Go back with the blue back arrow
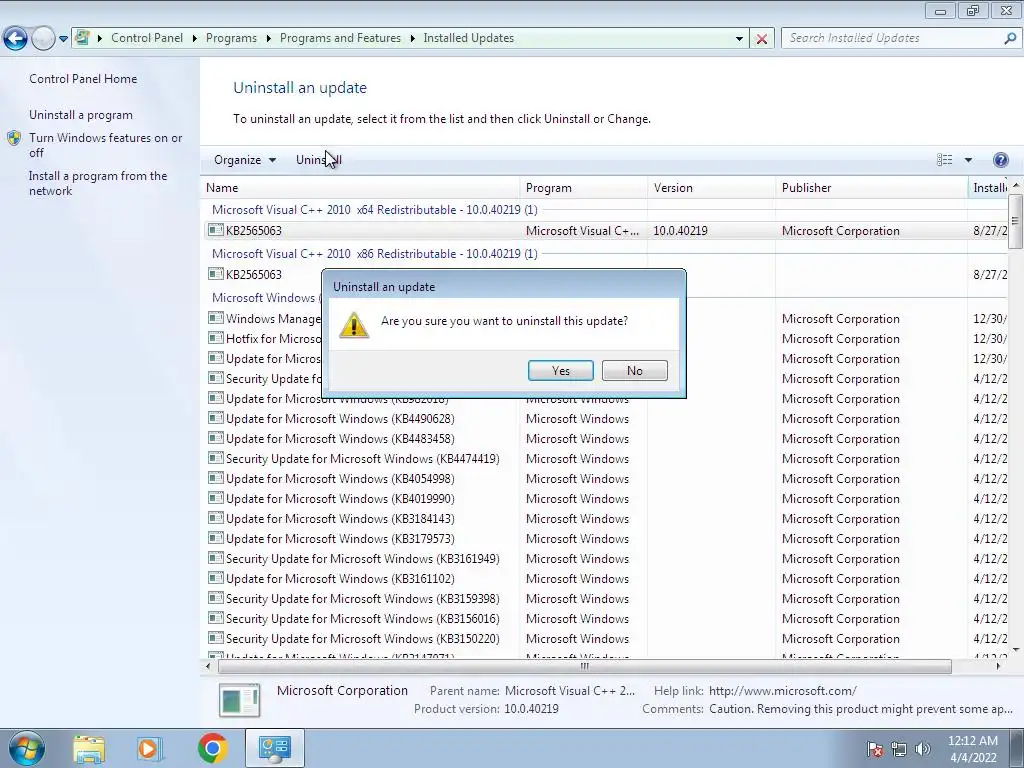1024x768 pixels. [x=16, y=39]
